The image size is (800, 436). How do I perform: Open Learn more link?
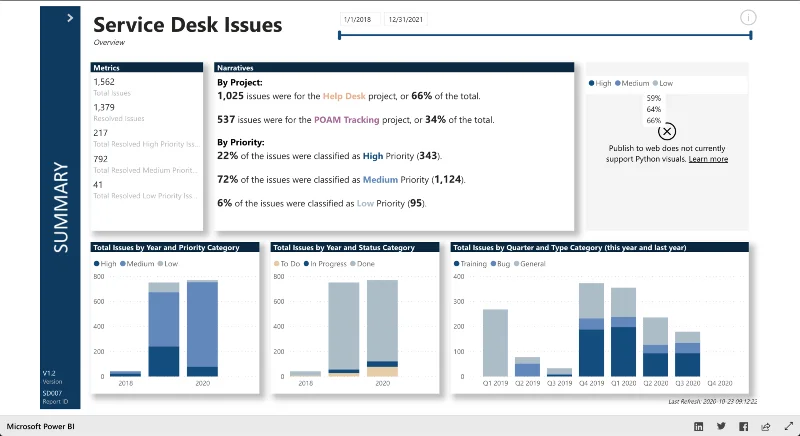coord(708,159)
